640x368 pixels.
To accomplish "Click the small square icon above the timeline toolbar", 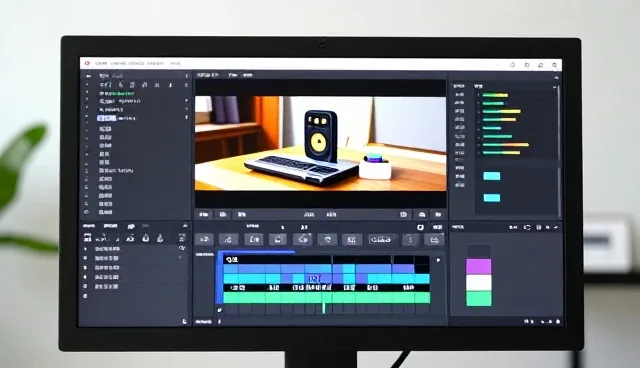I will click(420, 227).
